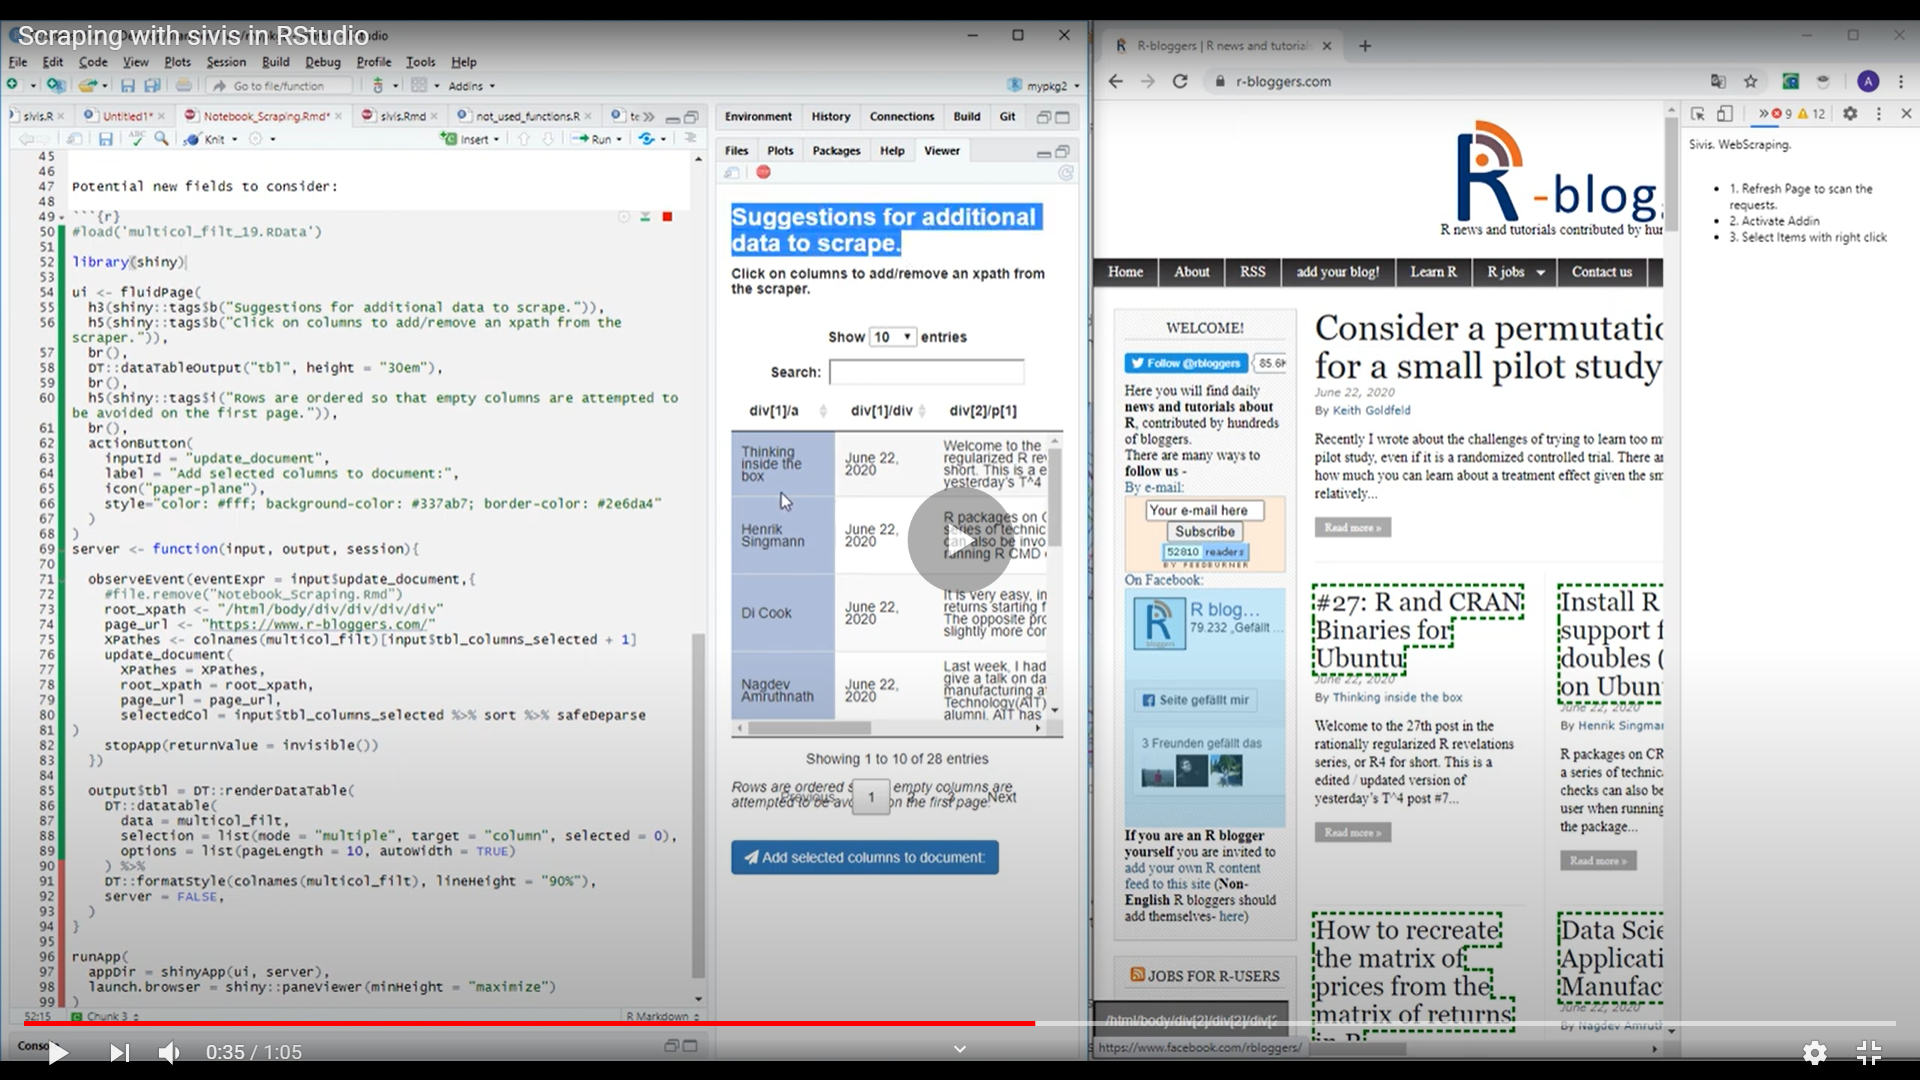Exit fullscreen mode
This screenshot has width=1920, height=1080.
tap(1868, 1052)
